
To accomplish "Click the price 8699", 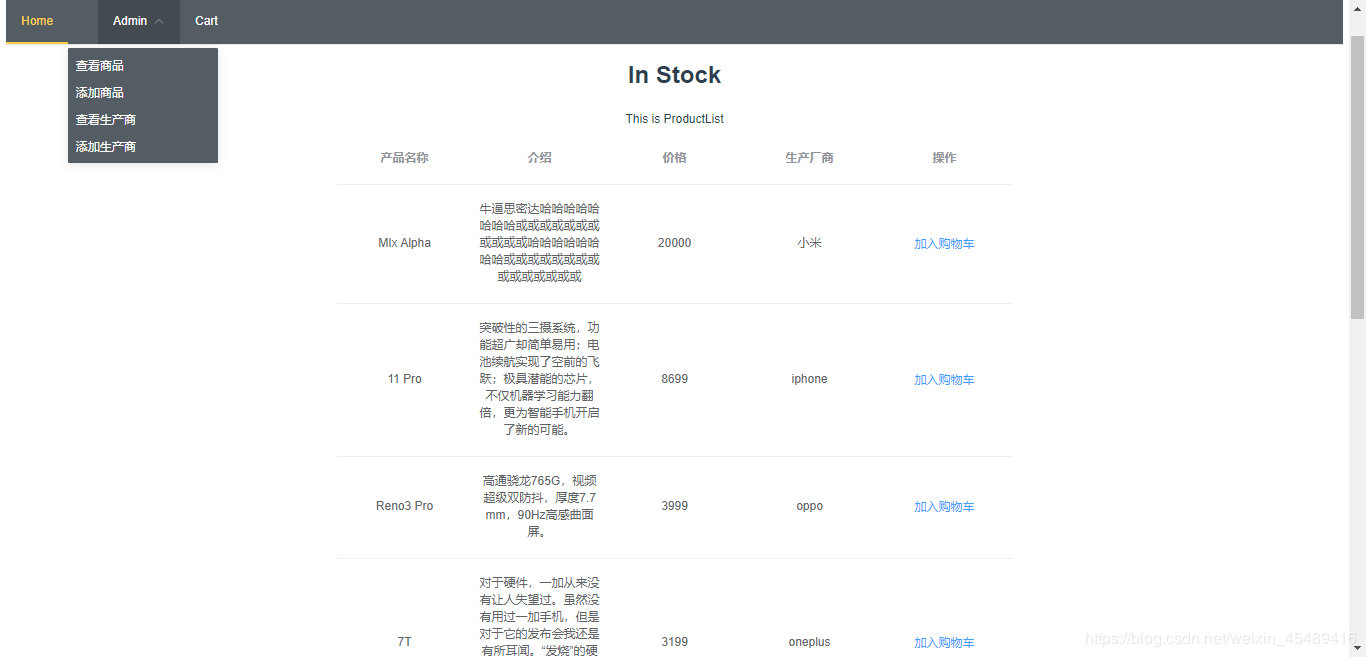I will [674, 379].
